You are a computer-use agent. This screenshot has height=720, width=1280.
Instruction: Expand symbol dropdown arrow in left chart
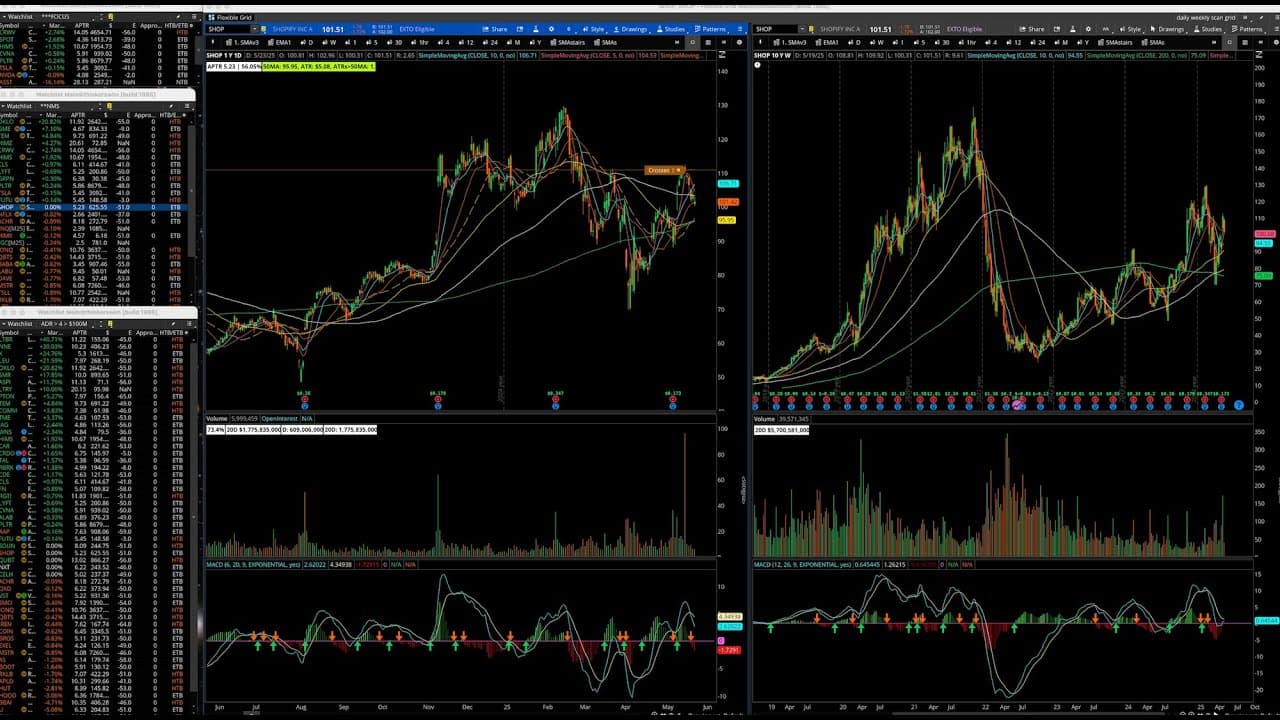[x=254, y=29]
